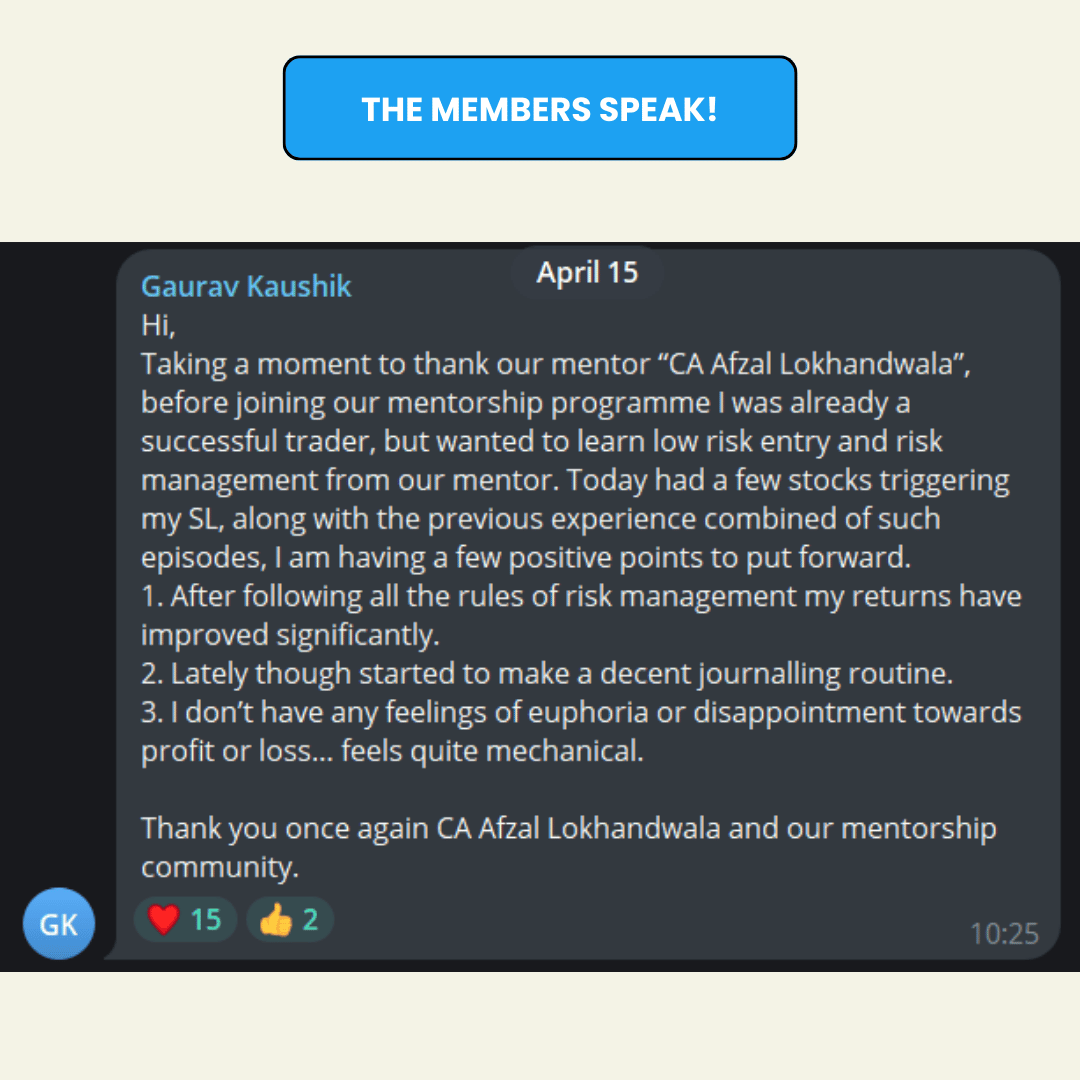Click point 2 about journalling routine

(547, 674)
